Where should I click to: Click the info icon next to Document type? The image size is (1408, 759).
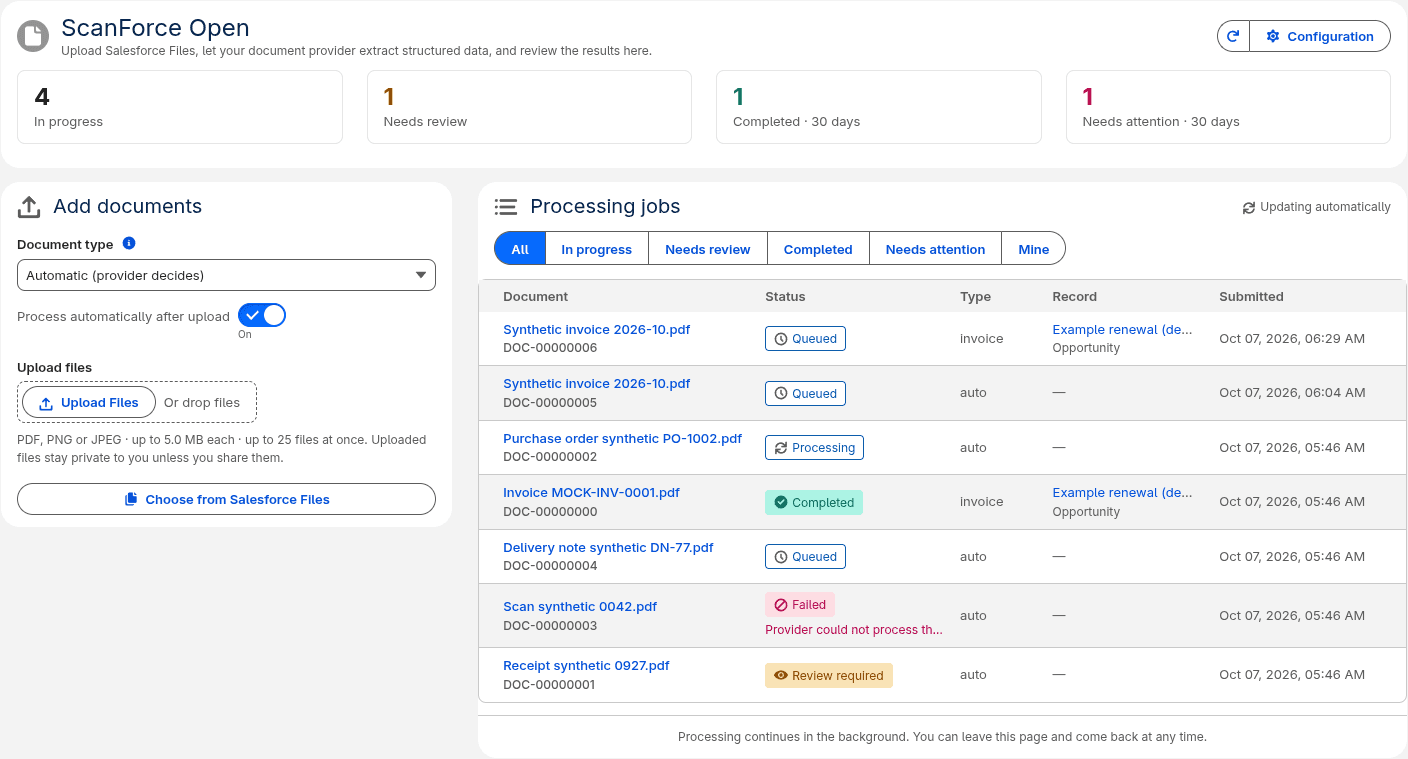tap(129, 243)
